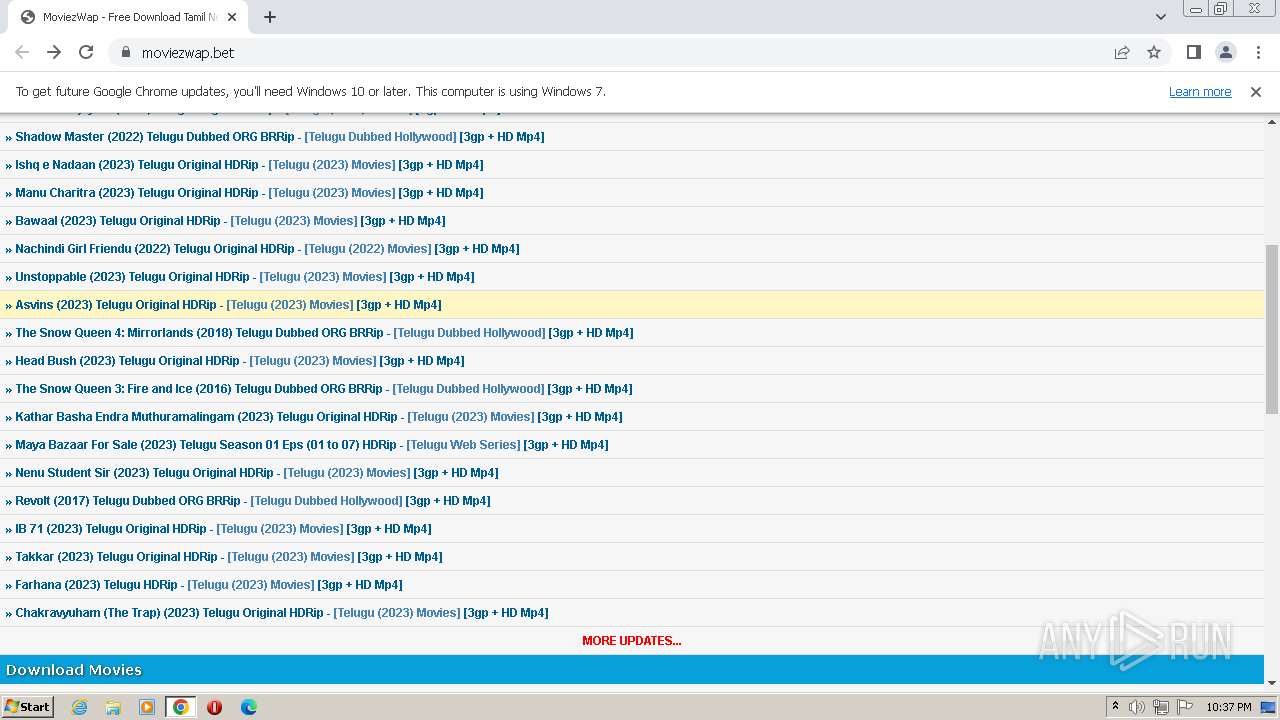
Task: Open Chrome three-dot menu
Action: point(1257,52)
